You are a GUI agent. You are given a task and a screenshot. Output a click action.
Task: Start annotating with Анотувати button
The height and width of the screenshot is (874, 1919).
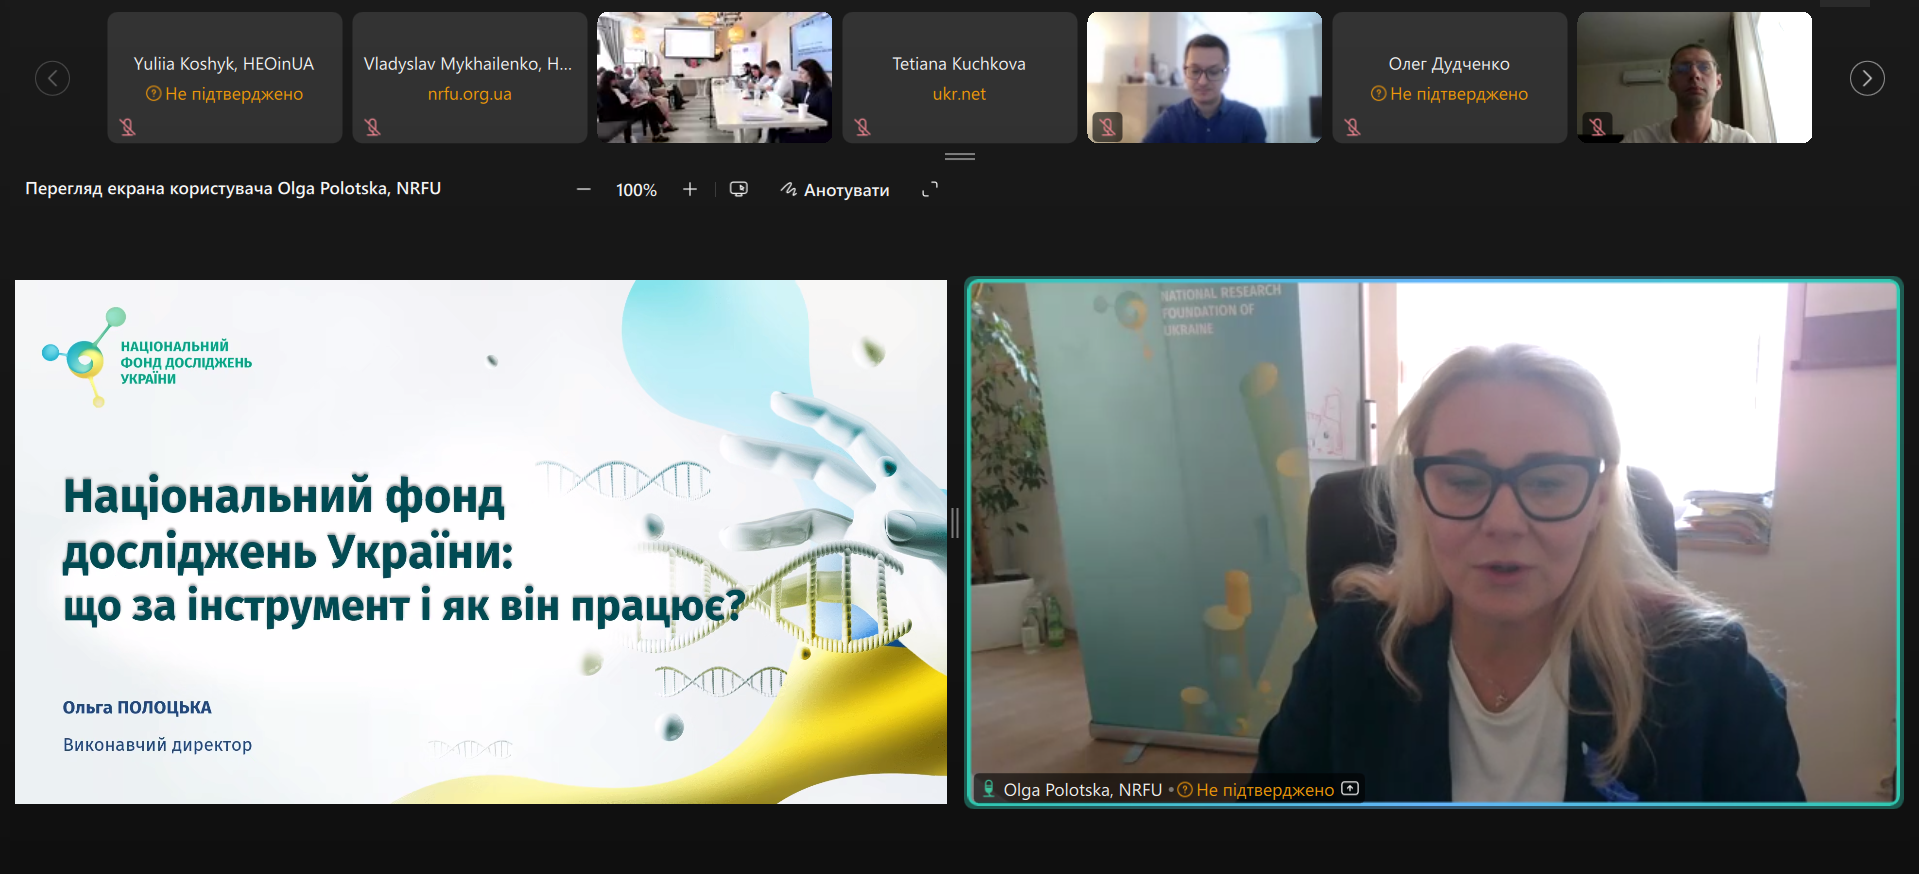[x=835, y=190]
